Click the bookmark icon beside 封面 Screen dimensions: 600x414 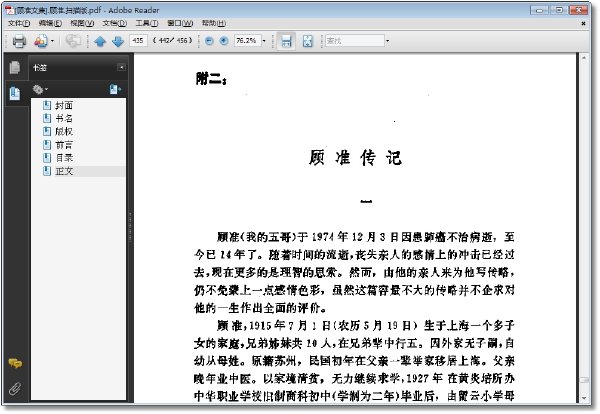pos(47,105)
